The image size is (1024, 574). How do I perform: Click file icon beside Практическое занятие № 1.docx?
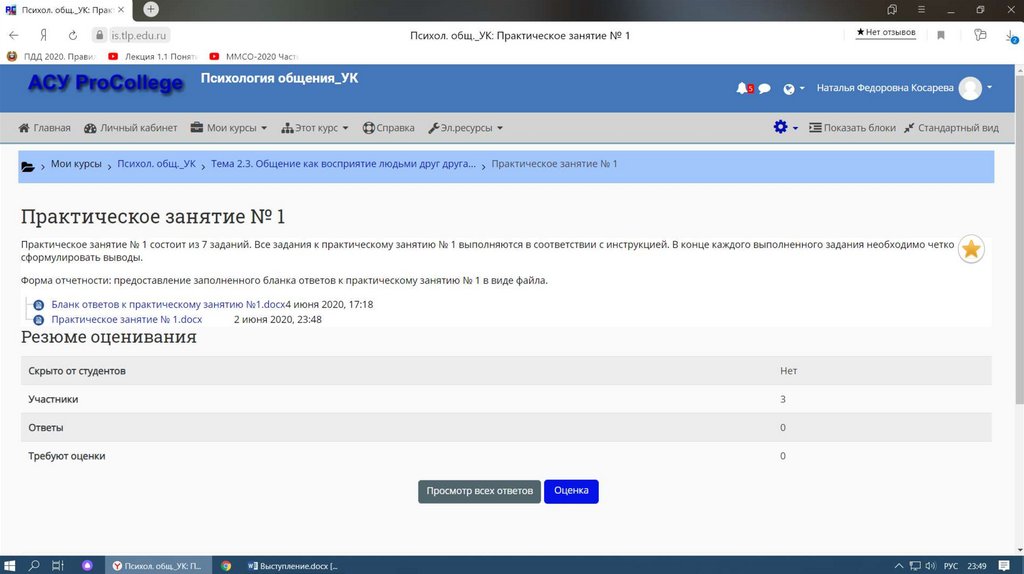click(39, 320)
